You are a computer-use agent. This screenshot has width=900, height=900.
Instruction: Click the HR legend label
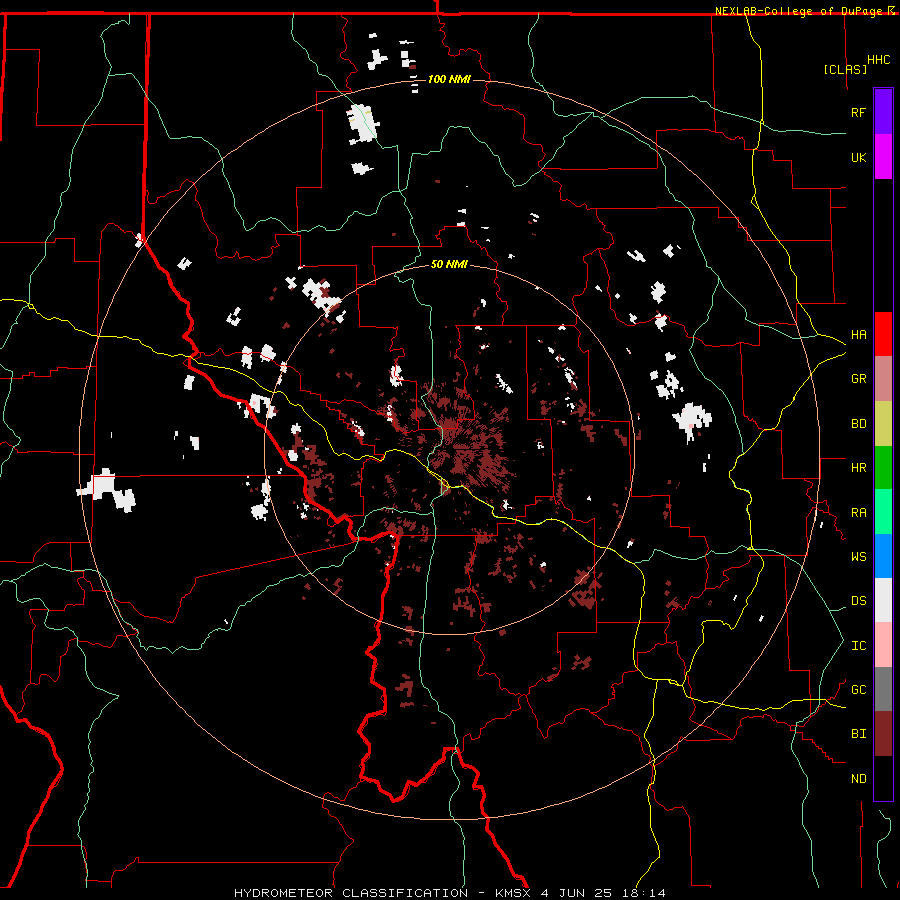[x=858, y=468]
